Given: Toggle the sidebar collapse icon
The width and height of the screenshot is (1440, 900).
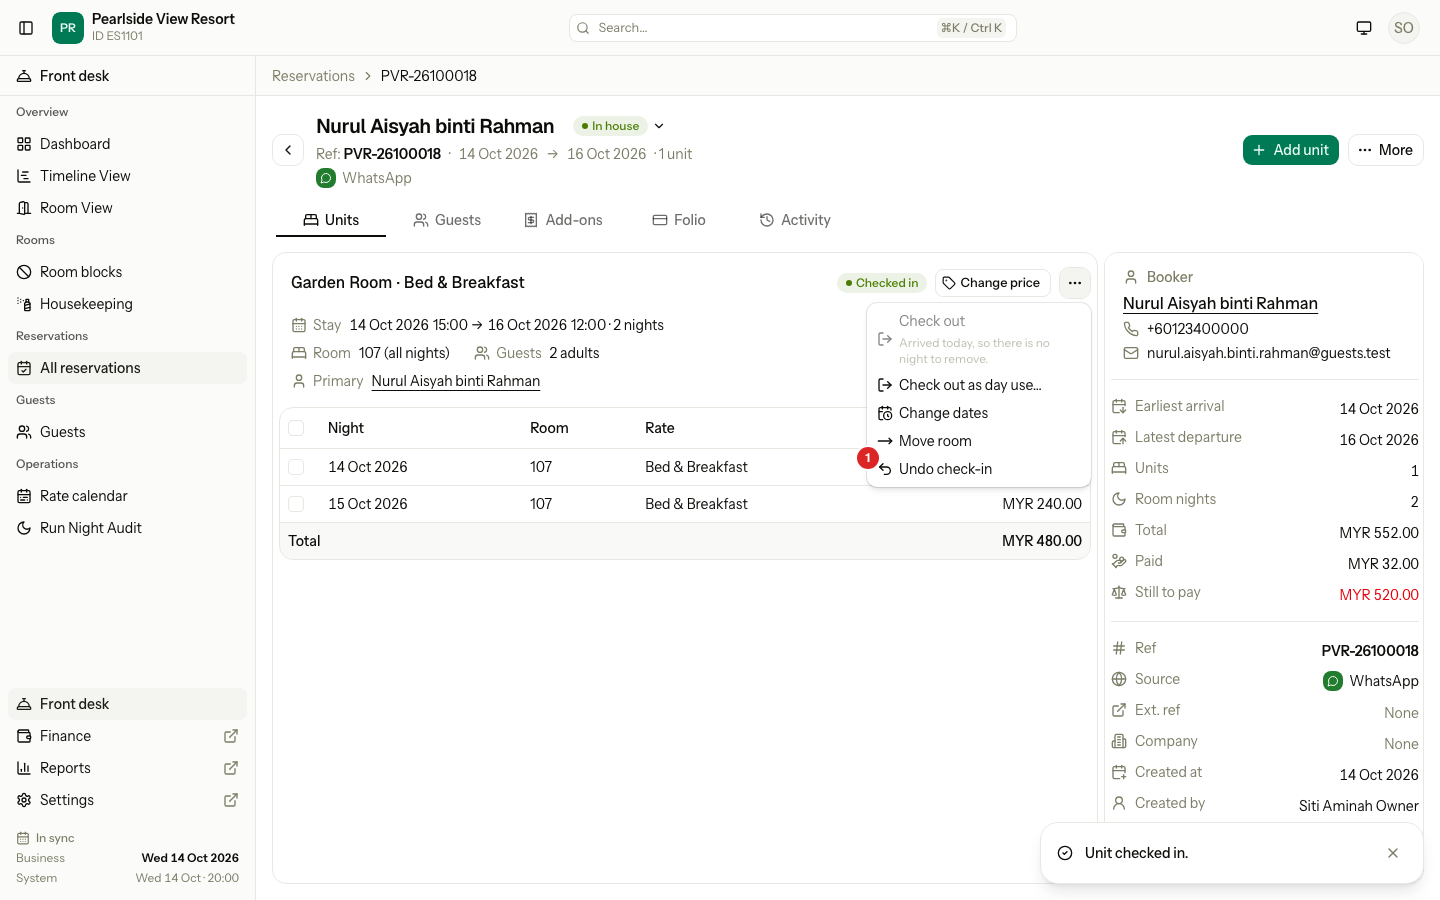Looking at the screenshot, I should (x=26, y=28).
